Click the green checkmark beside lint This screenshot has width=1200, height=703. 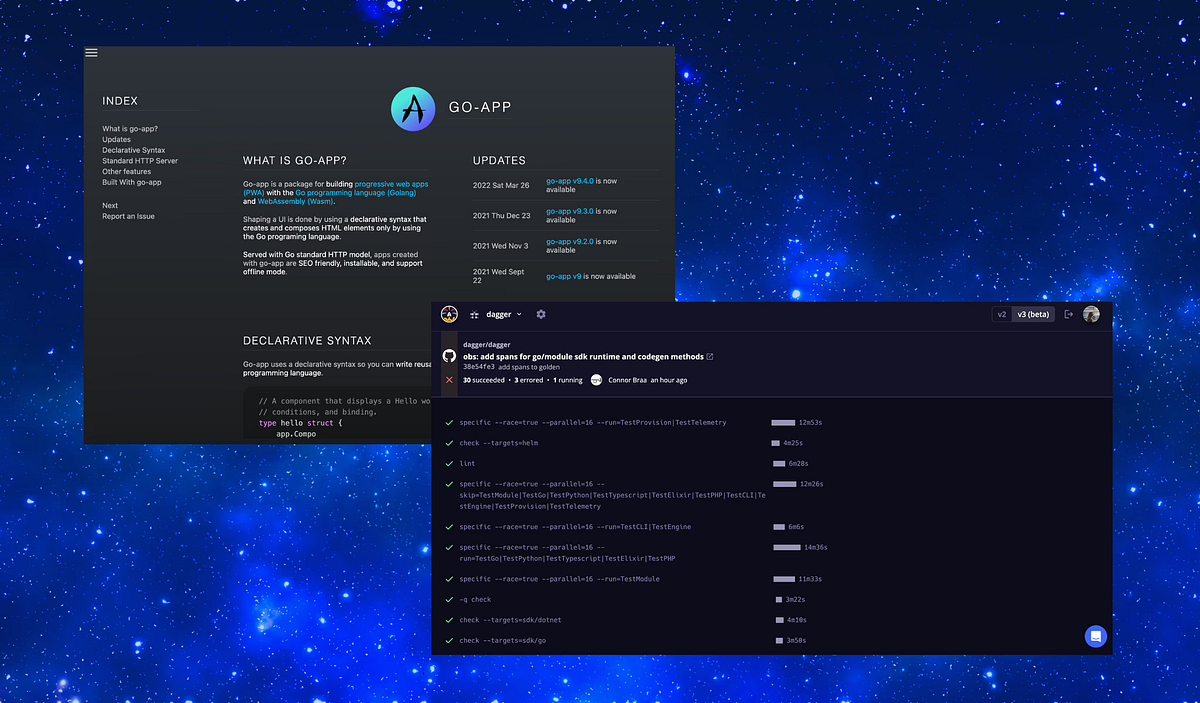point(448,463)
